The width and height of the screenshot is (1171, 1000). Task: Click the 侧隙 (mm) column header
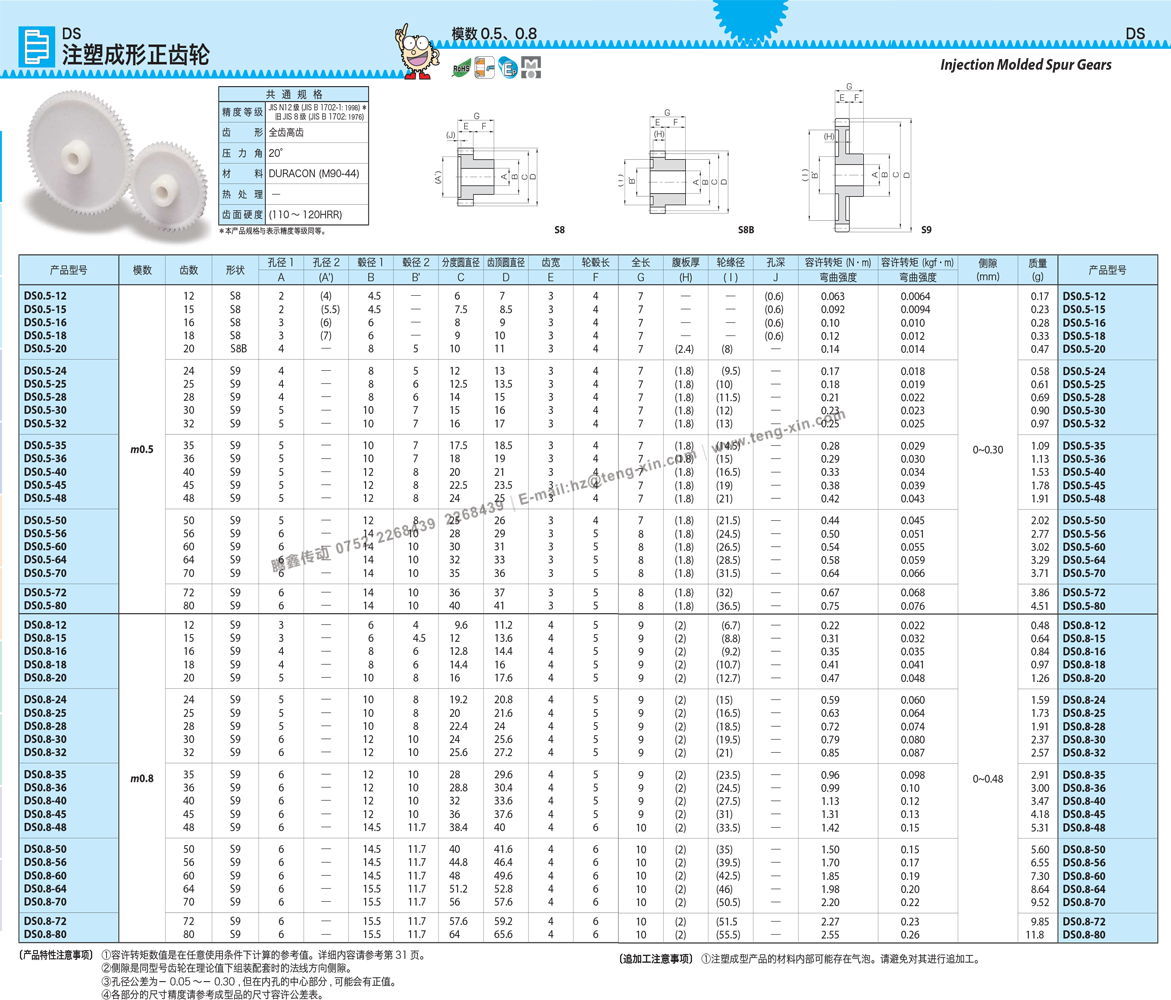coord(987,270)
